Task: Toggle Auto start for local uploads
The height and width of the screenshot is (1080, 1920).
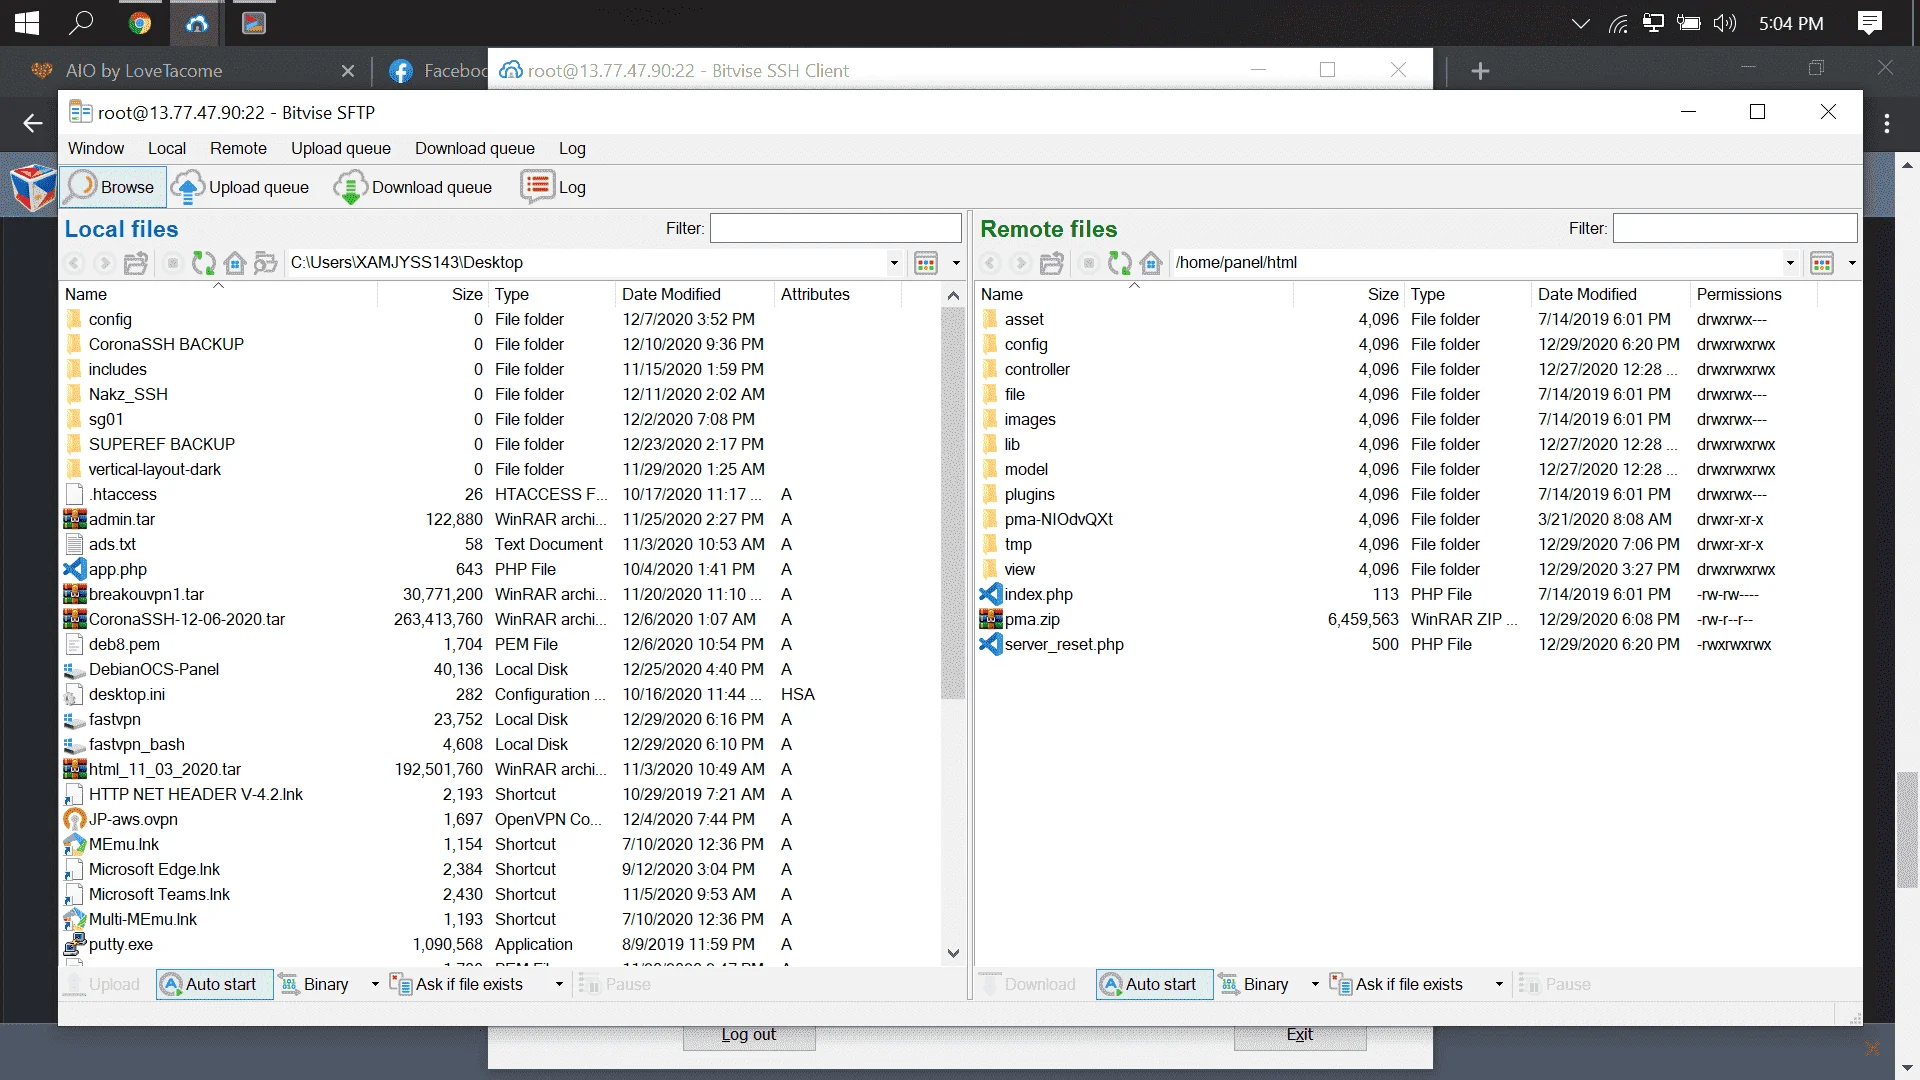Action: (214, 984)
